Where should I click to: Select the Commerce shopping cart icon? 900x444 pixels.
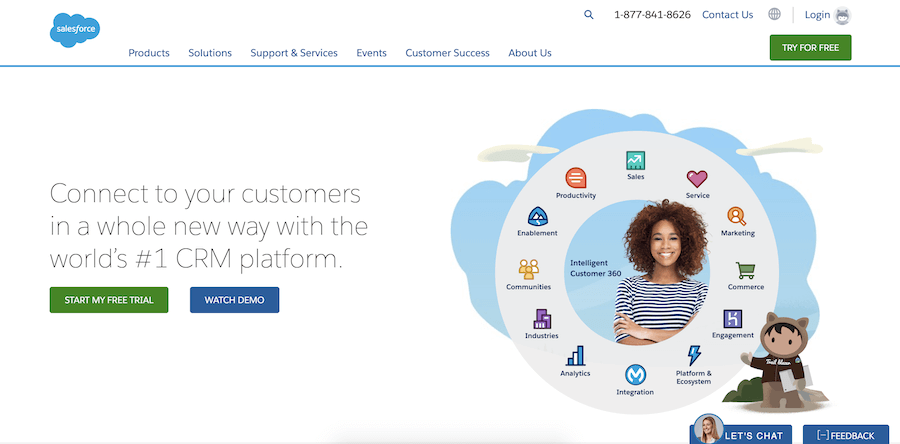746,270
